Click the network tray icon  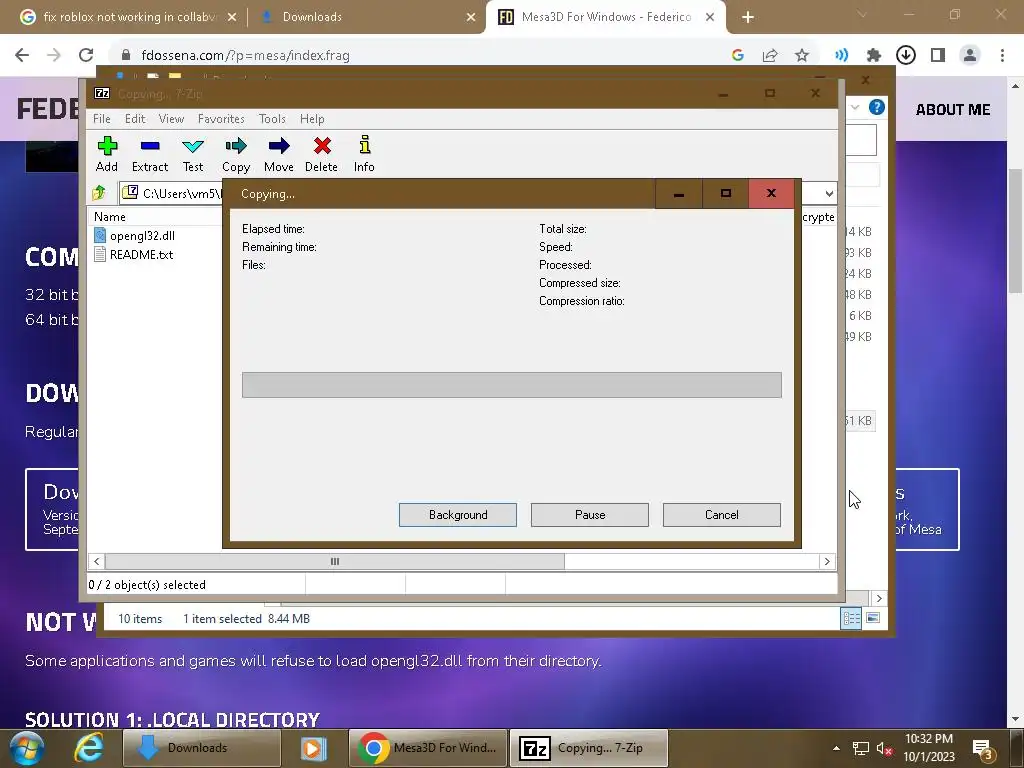(x=861, y=749)
